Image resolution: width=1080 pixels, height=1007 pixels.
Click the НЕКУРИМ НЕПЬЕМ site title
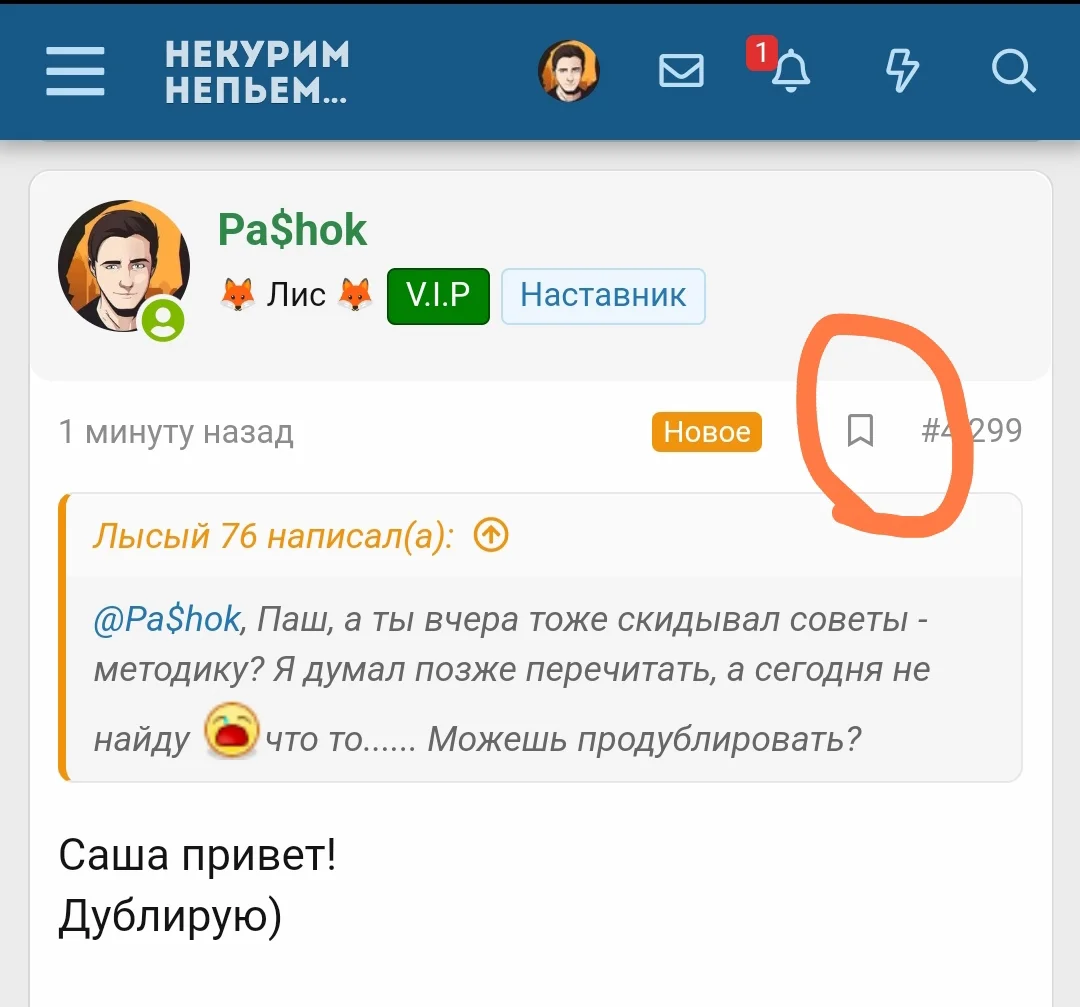257,72
